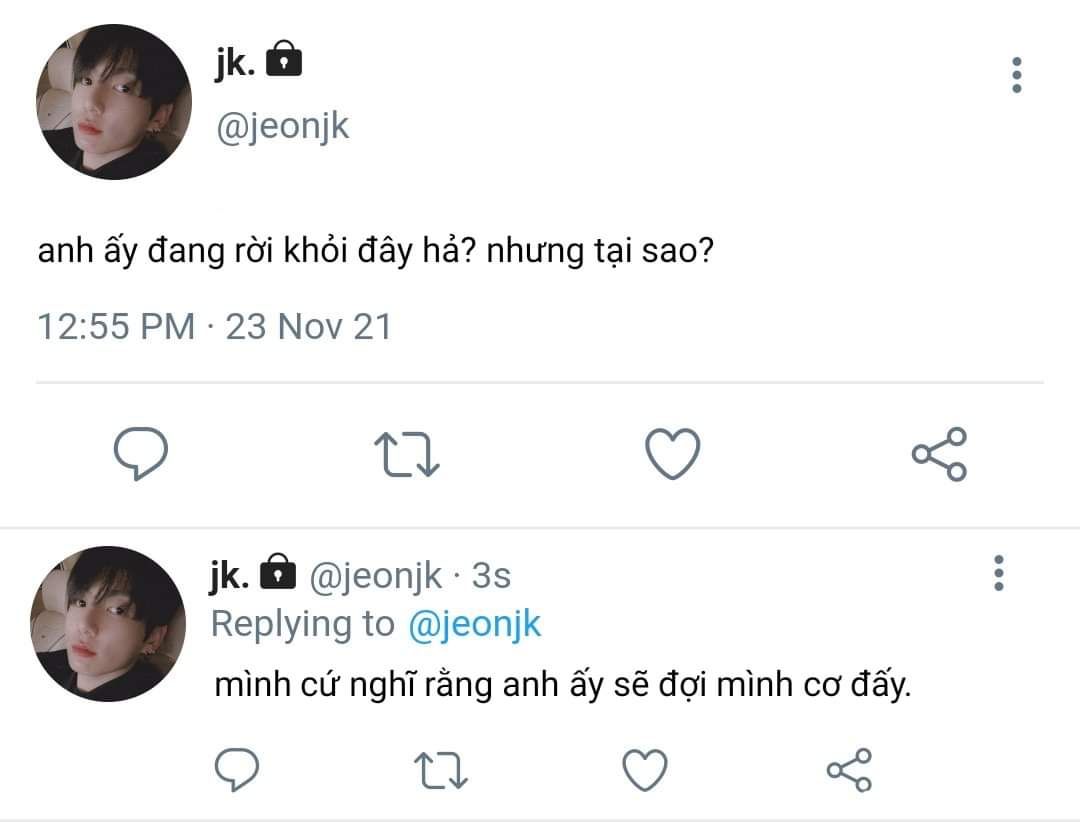Share the reply tweet
This screenshot has width=1080, height=822.
click(x=849, y=770)
